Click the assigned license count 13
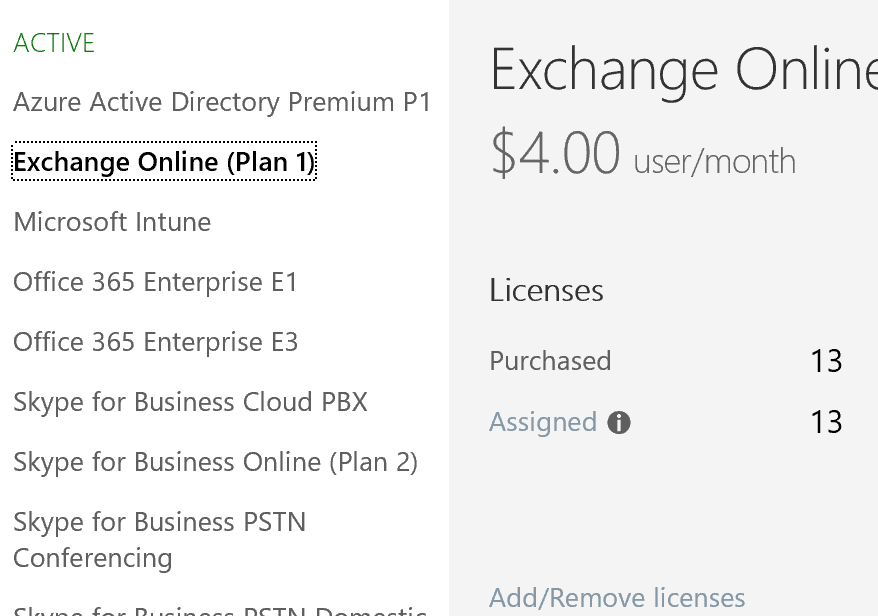This screenshot has width=878, height=616. (x=826, y=422)
